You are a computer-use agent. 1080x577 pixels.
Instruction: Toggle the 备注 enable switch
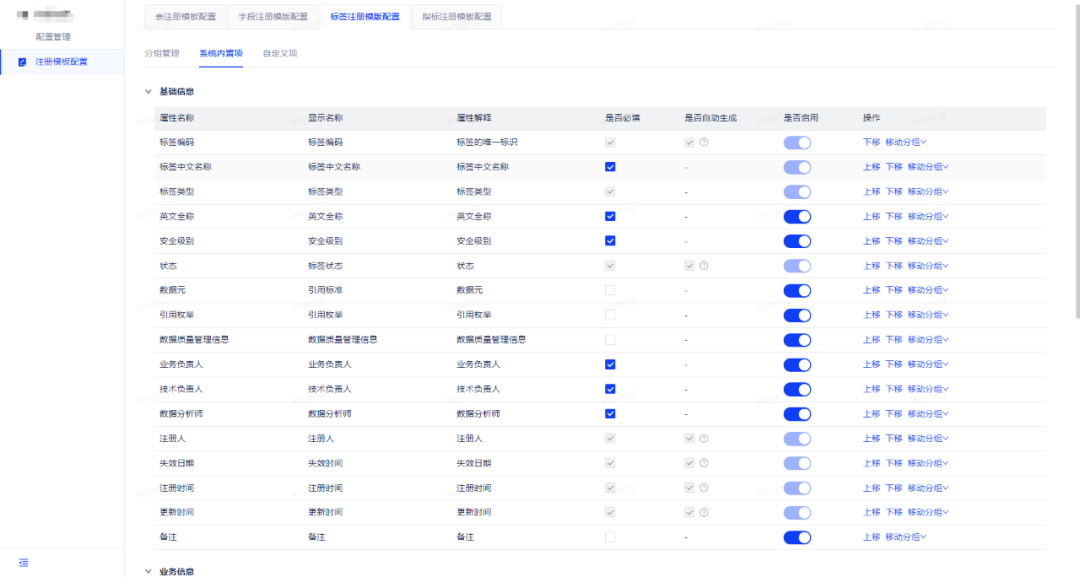coord(797,537)
